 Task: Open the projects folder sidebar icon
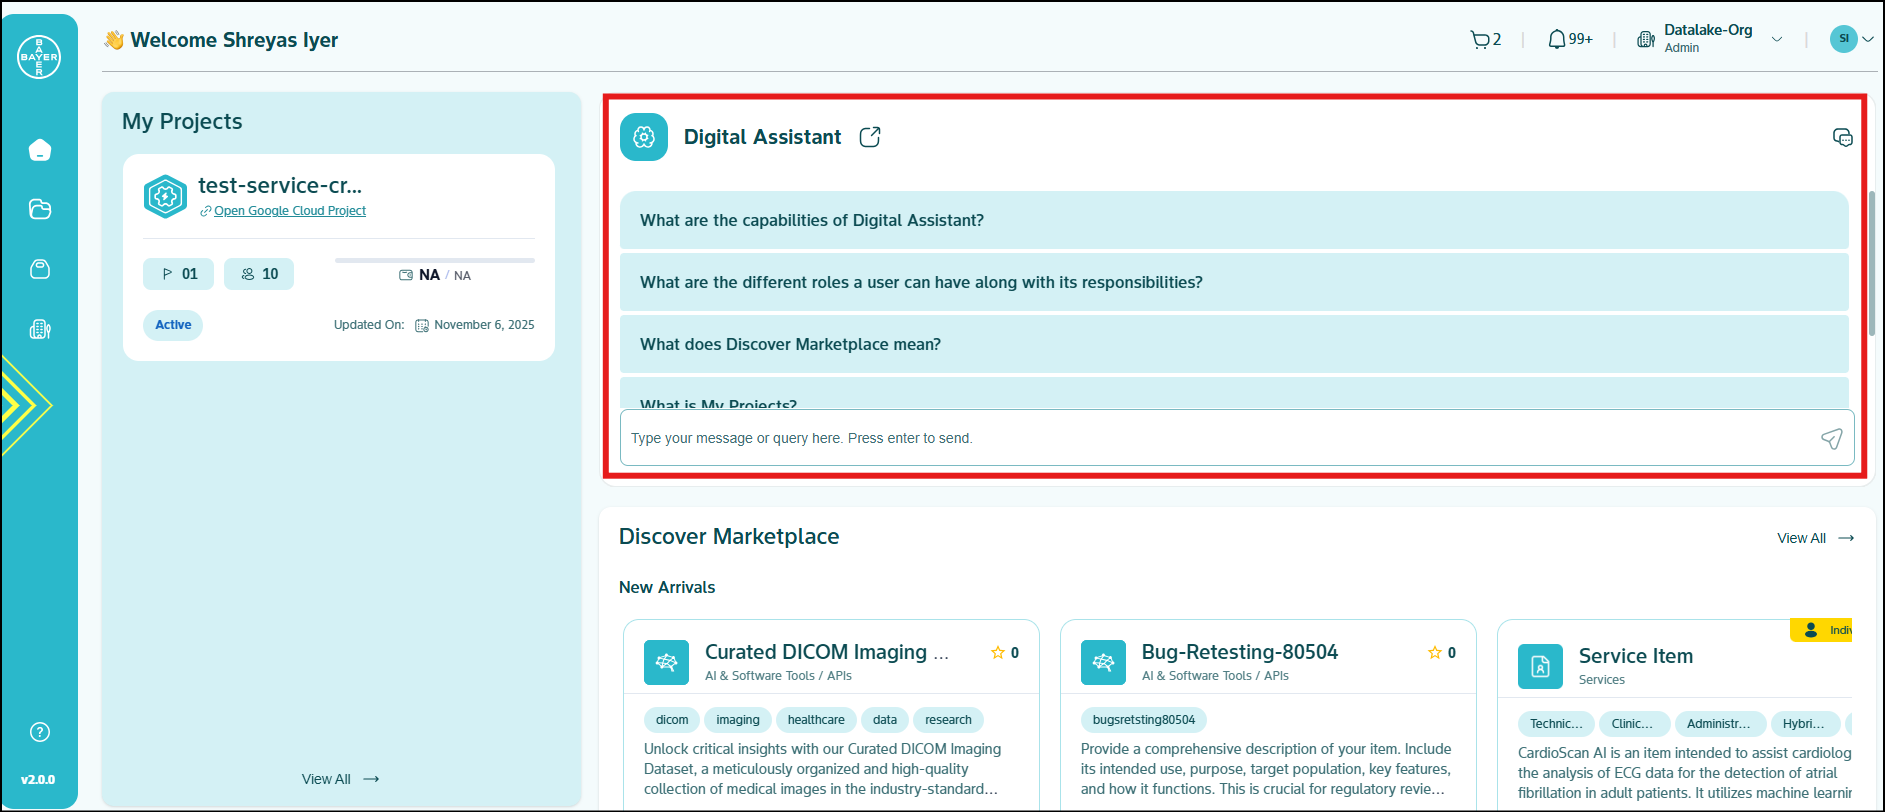40,210
